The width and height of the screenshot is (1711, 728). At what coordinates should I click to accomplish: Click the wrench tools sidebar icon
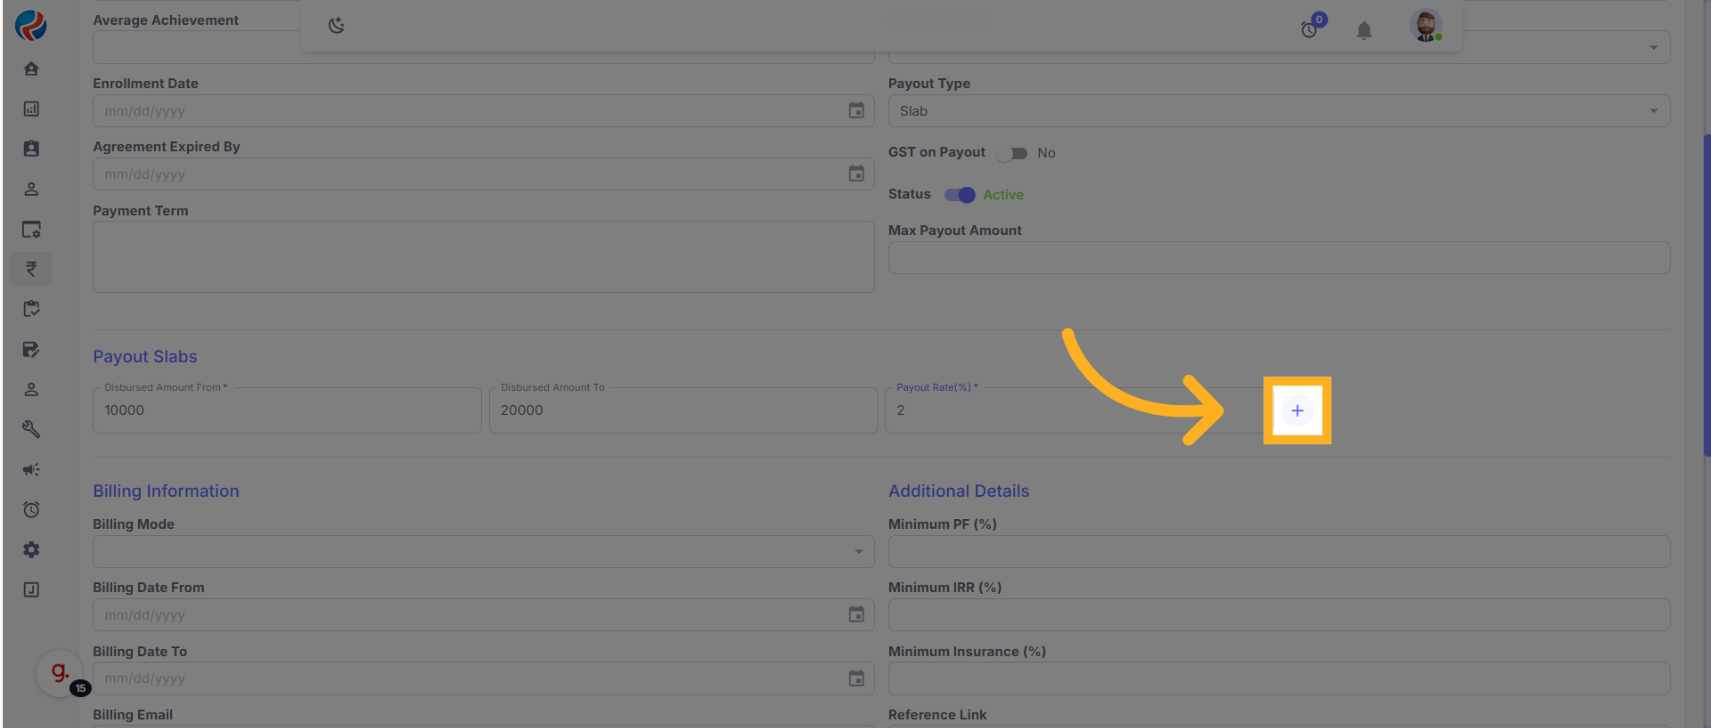[x=31, y=429]
